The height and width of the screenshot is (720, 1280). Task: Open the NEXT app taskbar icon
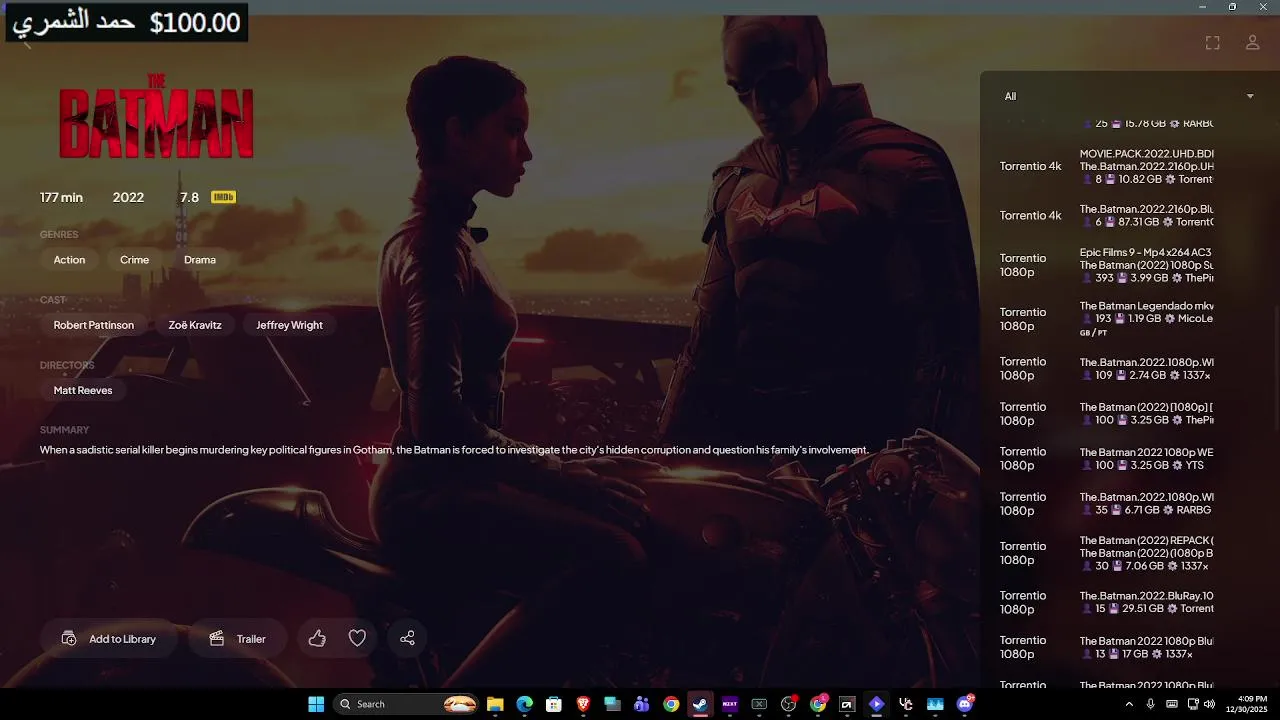730,704
